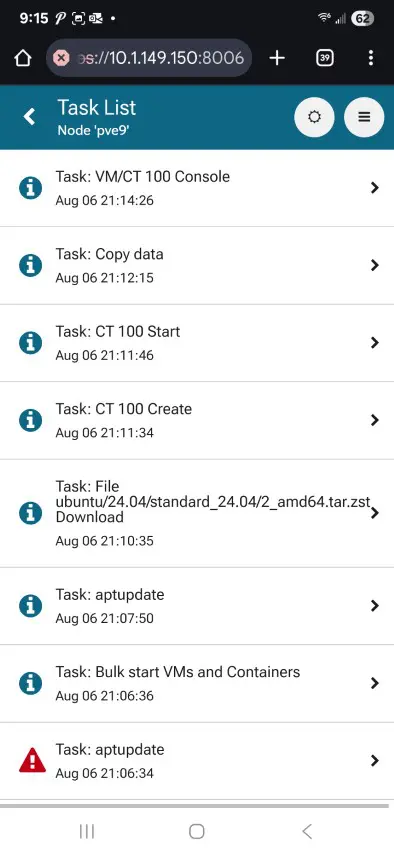Screen dimensions: 394x854
Task: Open the ubuntu 24.04 template Download task
Action: [x=197, y=513]
